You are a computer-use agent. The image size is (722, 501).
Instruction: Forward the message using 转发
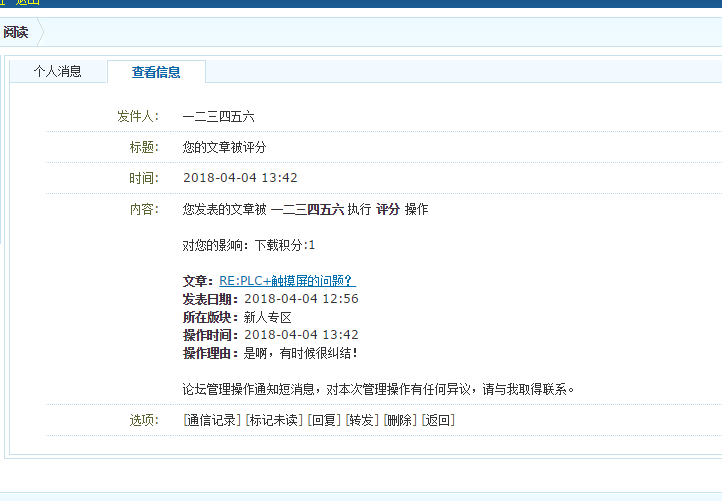362,420
